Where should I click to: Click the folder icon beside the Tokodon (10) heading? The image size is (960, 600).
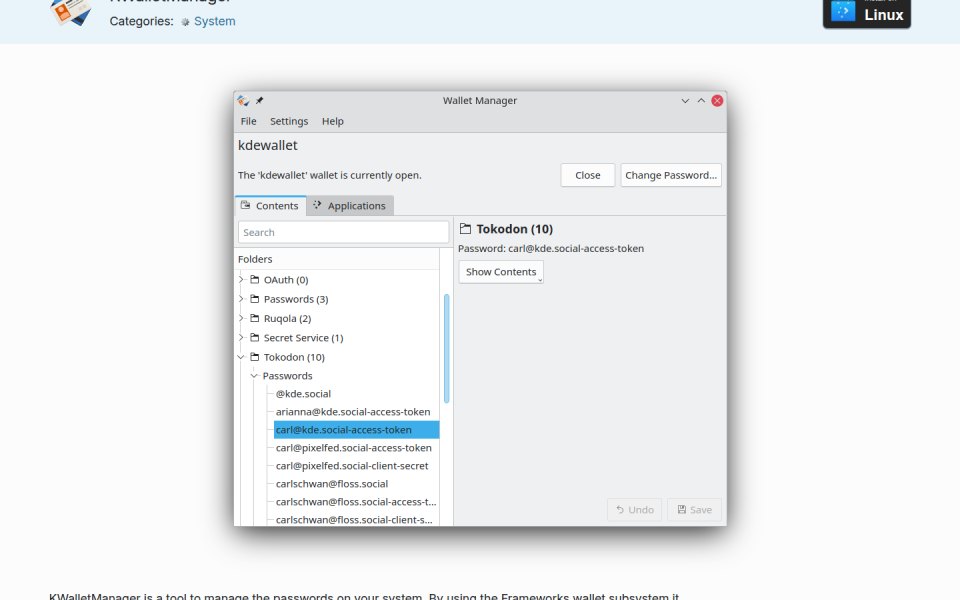pyautogui.click(x=465, y=229)
